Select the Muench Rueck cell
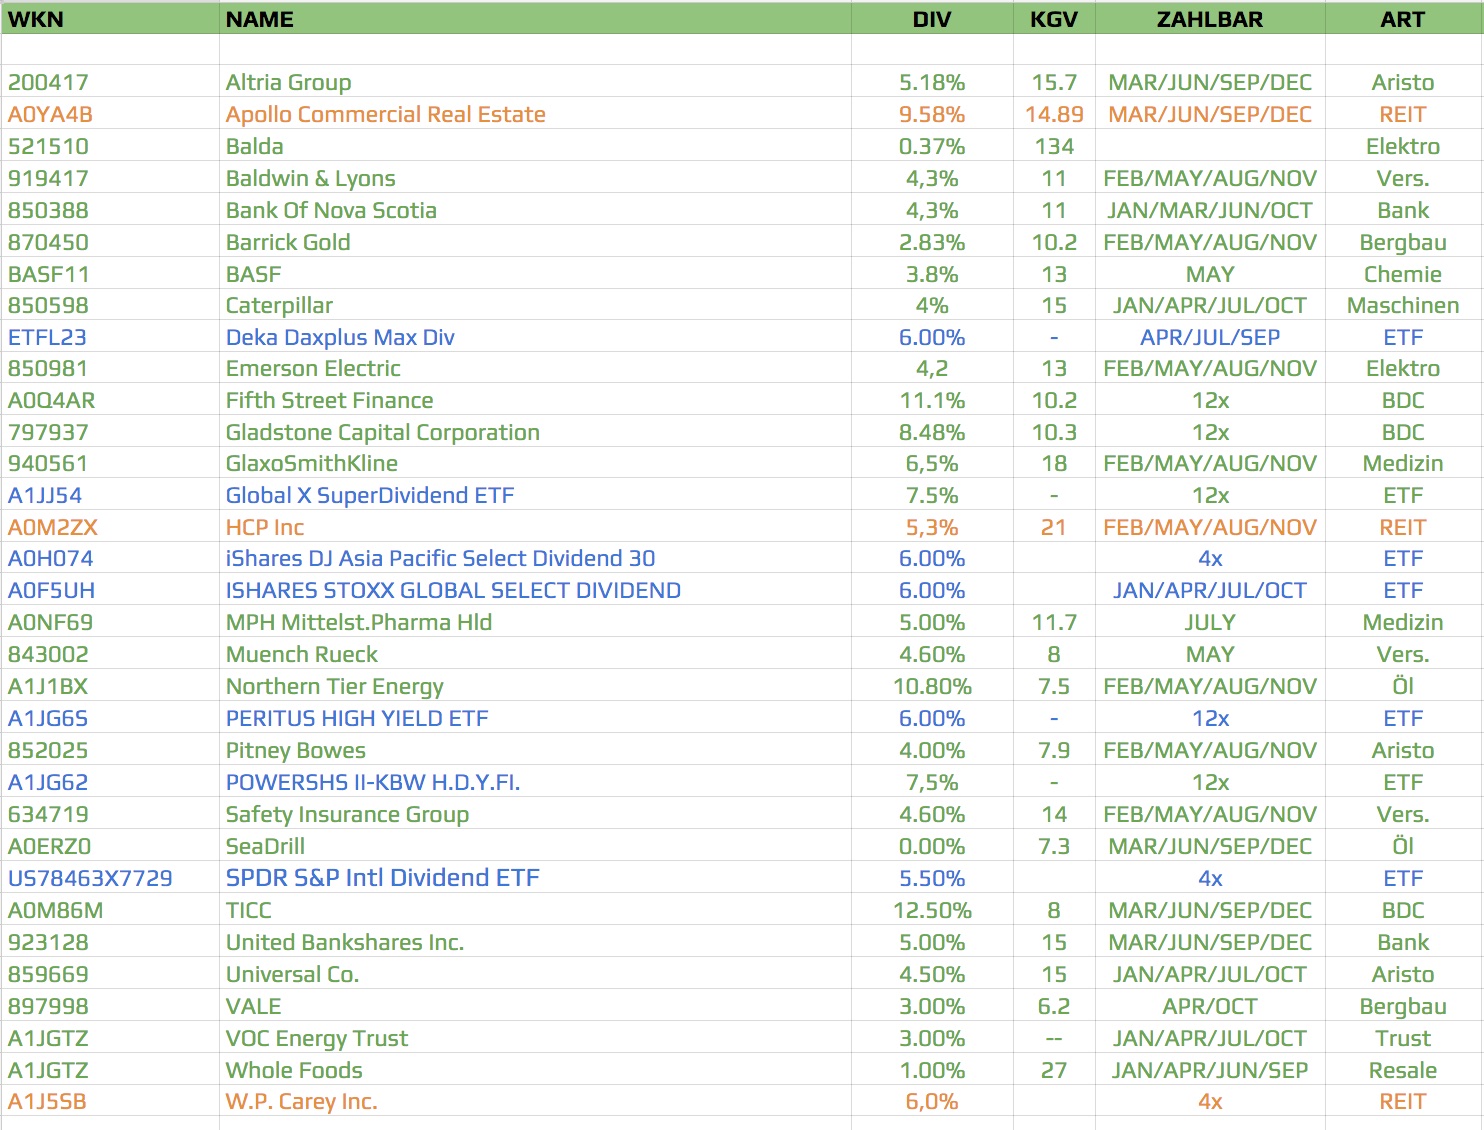1484x1130 pixels. pyautogui.click(x=535, y=654)
